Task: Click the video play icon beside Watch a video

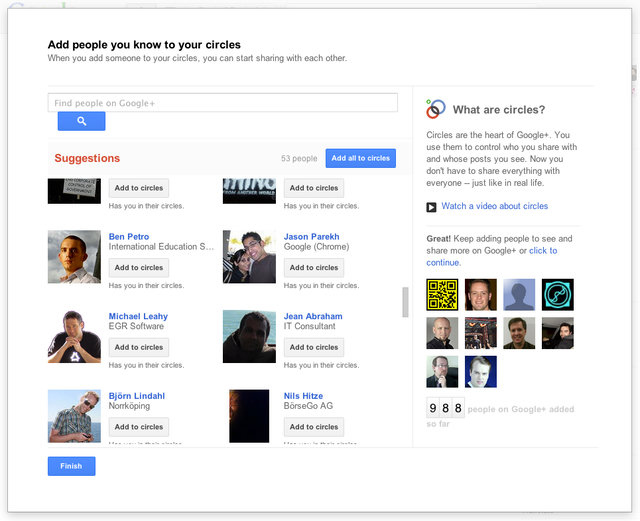Action: [x=431, y=207]
